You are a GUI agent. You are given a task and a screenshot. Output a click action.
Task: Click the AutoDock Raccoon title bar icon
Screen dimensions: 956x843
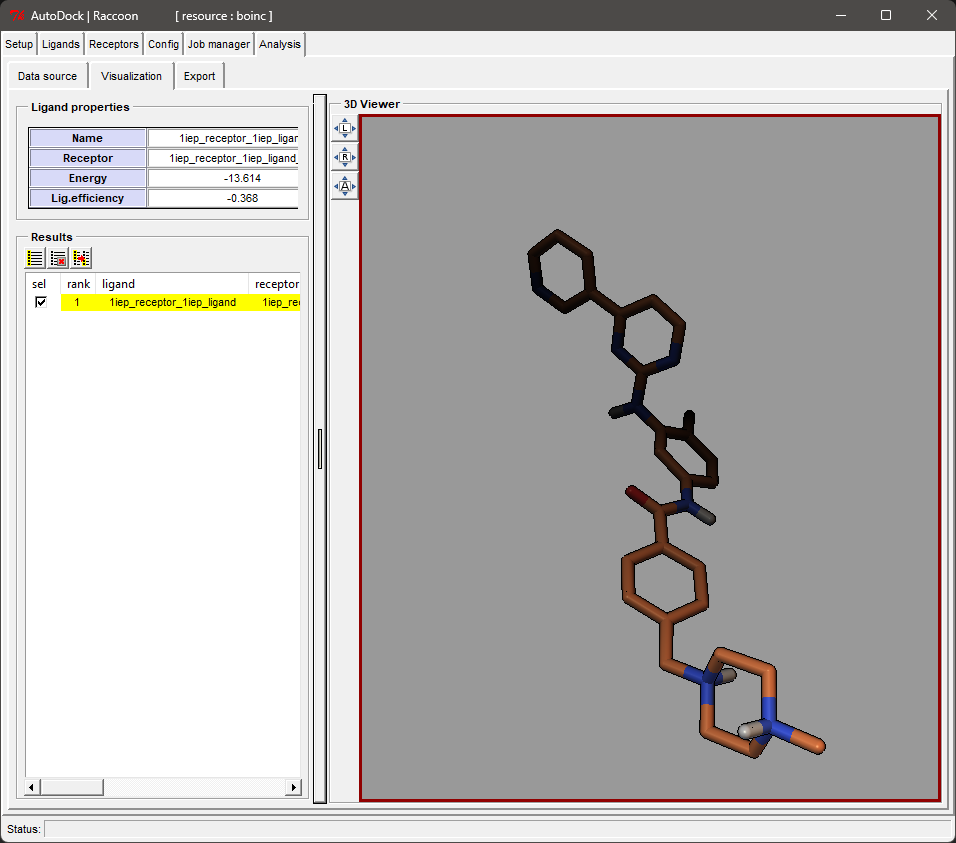16,16
